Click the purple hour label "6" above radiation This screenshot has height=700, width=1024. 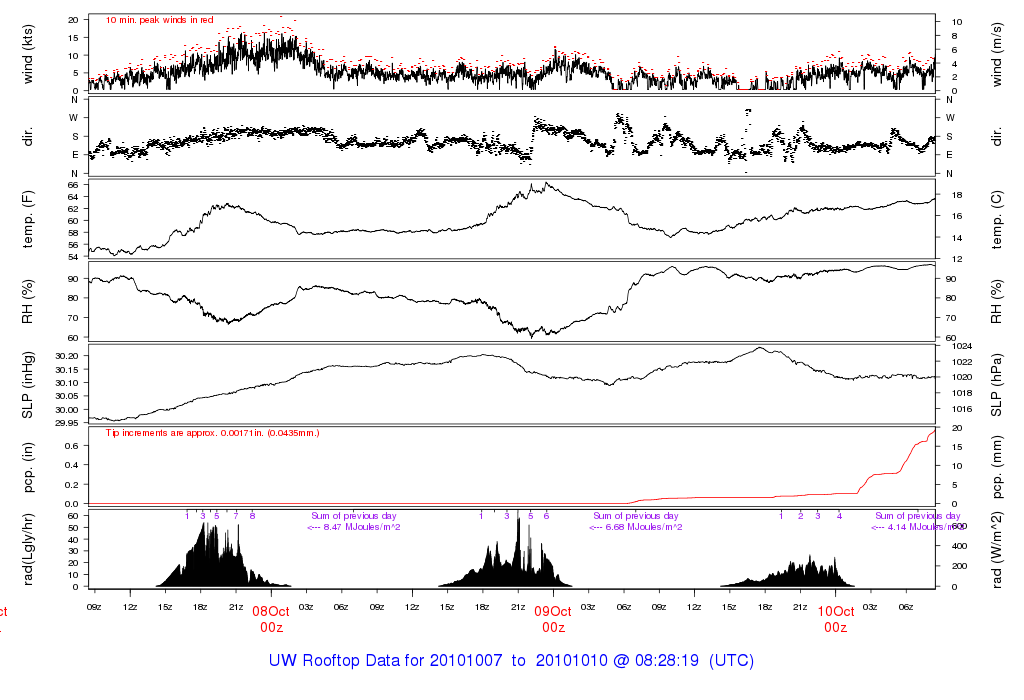(x=547, y=516)
